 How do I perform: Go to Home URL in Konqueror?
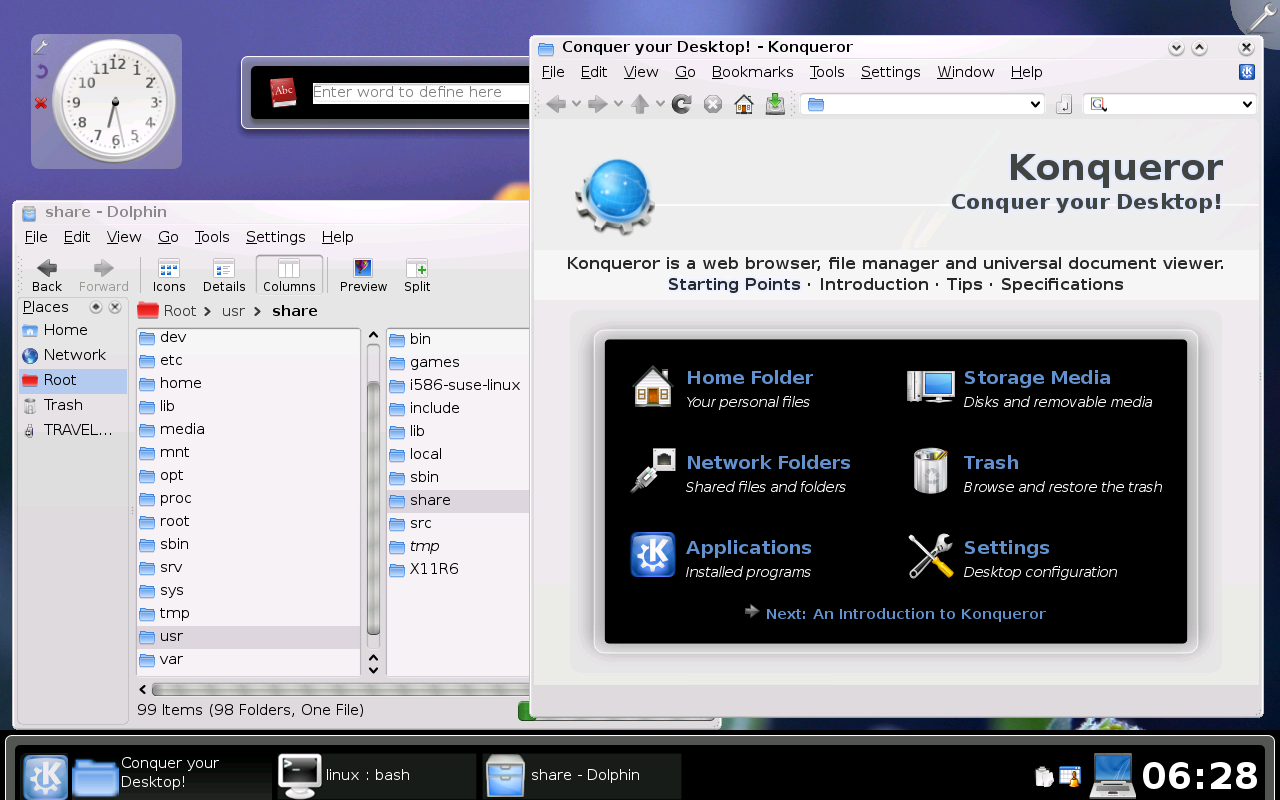click(x=744, y=104)
